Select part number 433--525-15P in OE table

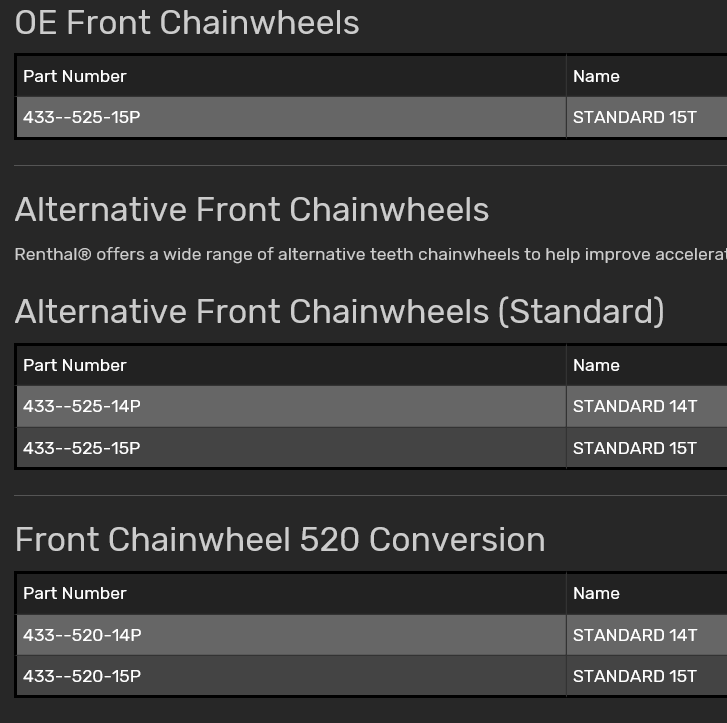point(82,117)
